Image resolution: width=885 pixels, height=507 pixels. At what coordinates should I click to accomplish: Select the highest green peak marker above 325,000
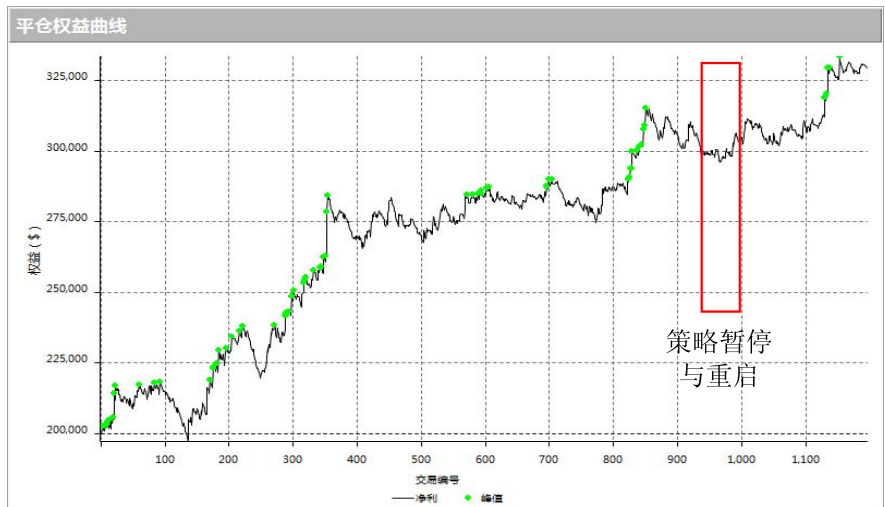pyautogui.click(x=839, y=59)
